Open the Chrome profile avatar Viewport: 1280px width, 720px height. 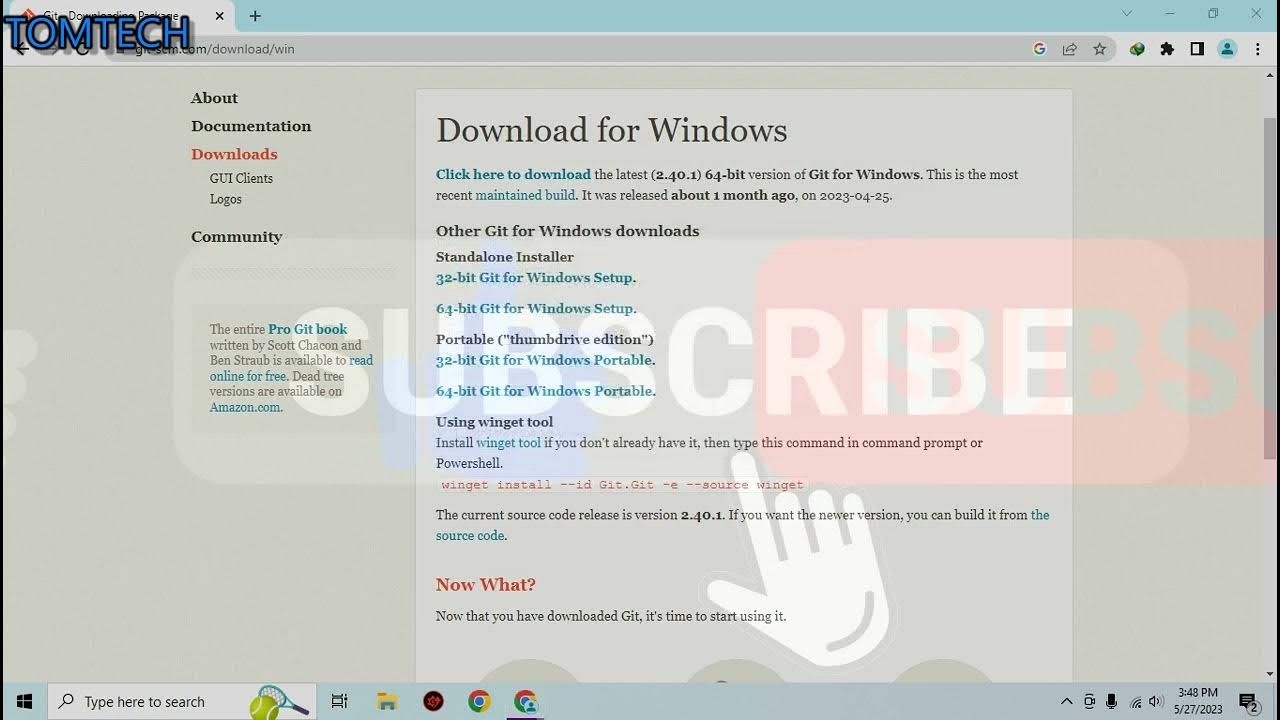tap(1227, 49)
